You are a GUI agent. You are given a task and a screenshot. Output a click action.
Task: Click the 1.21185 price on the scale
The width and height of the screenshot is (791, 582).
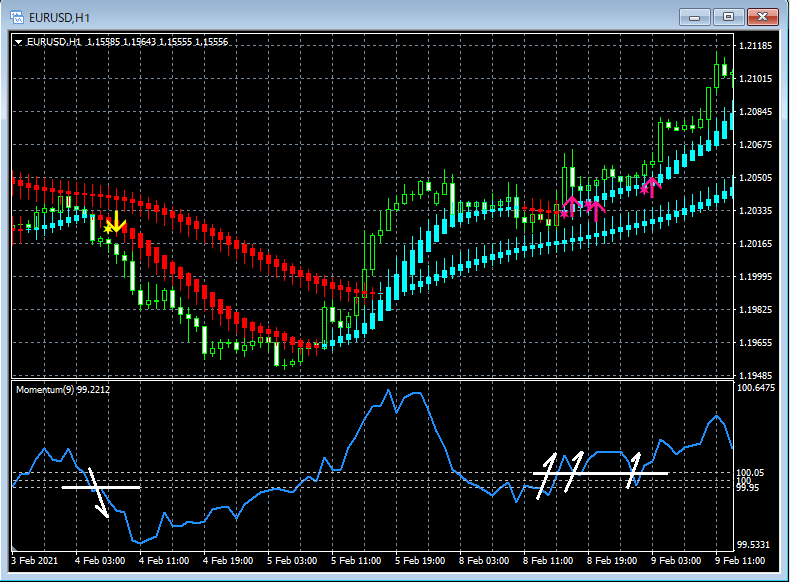click(x=755, y=47)
